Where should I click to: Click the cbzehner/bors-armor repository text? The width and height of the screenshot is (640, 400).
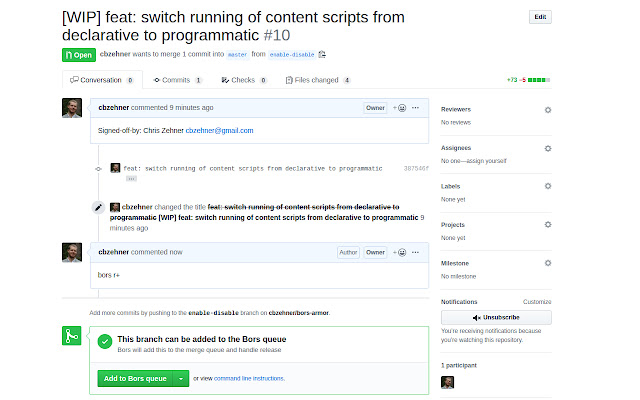coord(298,313)
